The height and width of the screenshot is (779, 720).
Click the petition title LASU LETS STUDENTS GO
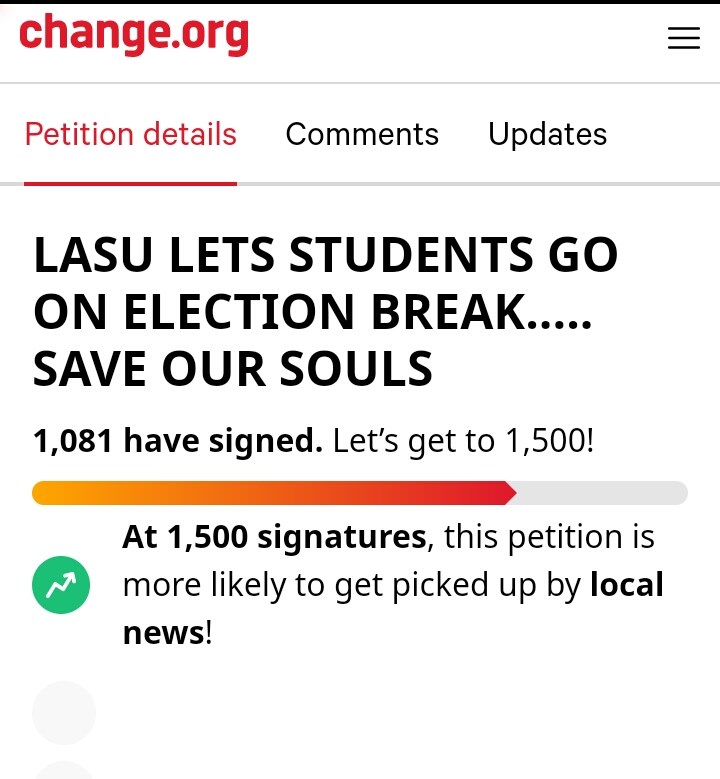(325, 255)
